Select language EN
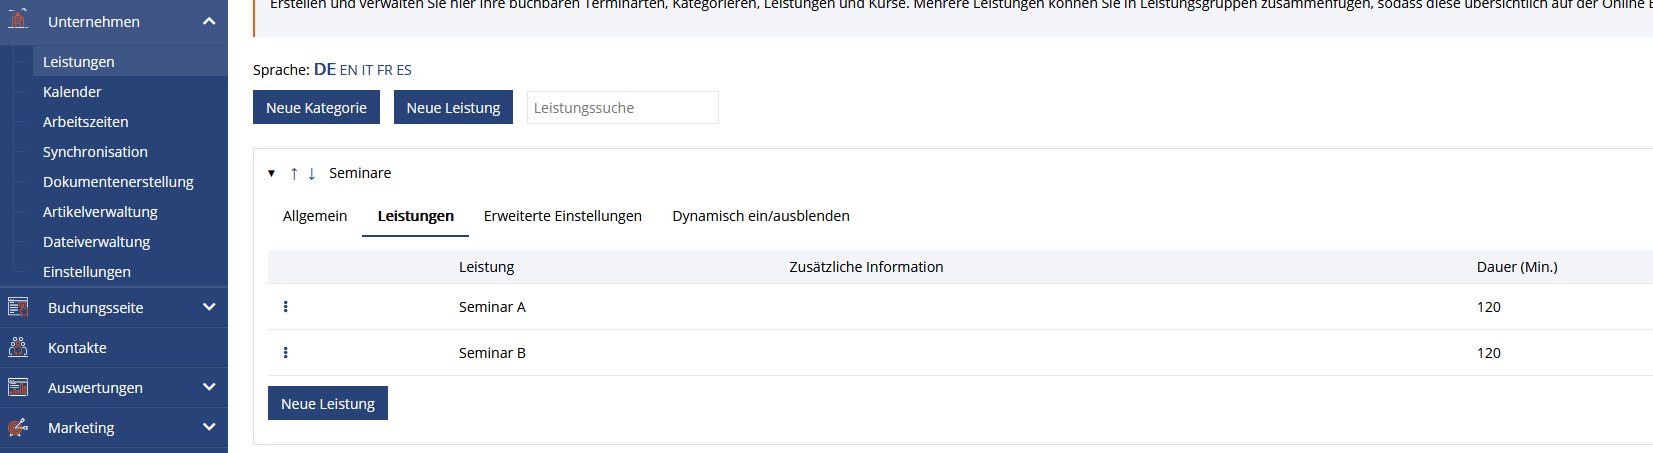 (x=348, y=70)
